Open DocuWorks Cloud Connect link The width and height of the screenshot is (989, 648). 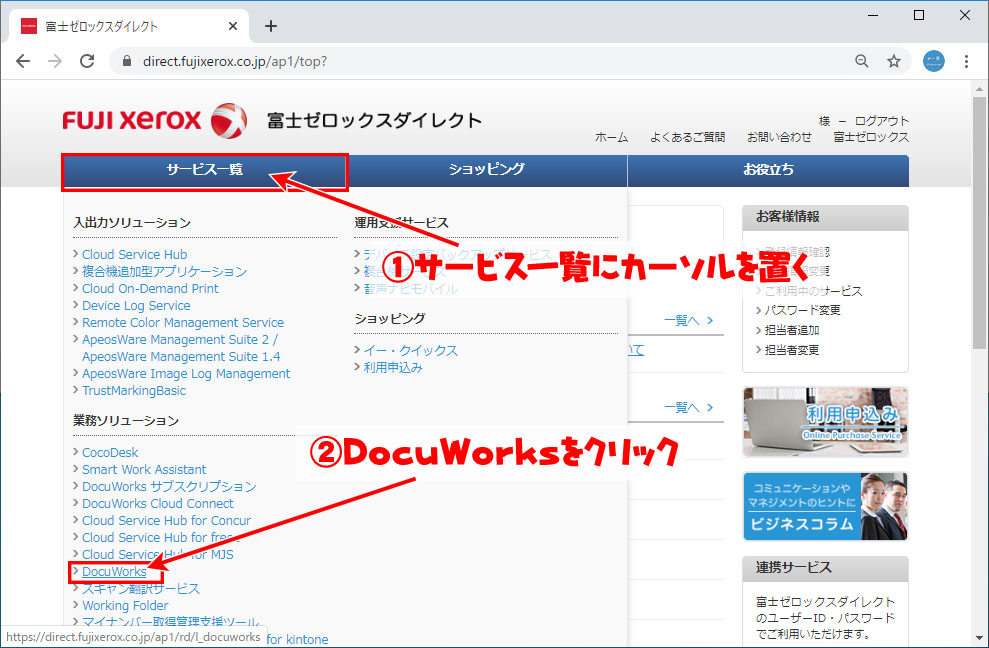(x=158, y=504)
